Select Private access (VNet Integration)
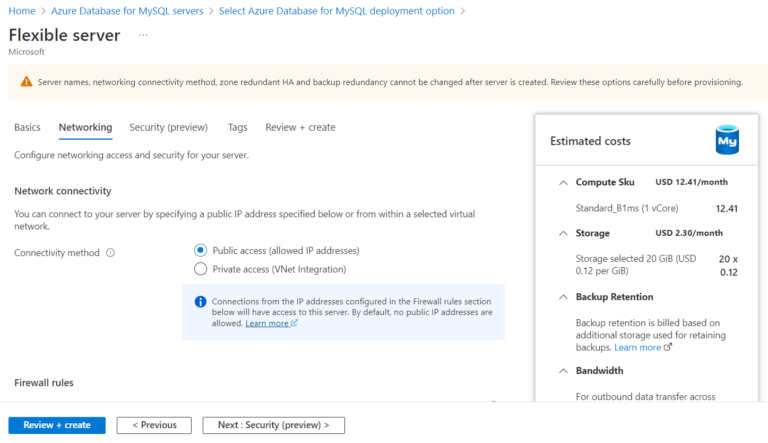 tap(201, 269)
